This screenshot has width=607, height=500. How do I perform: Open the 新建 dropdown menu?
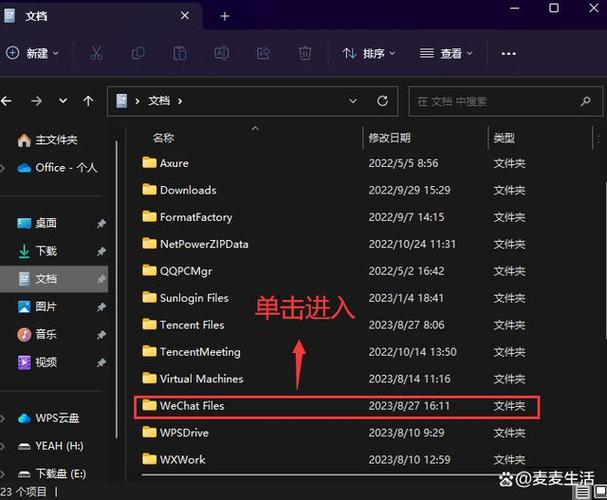click(33, 53)
